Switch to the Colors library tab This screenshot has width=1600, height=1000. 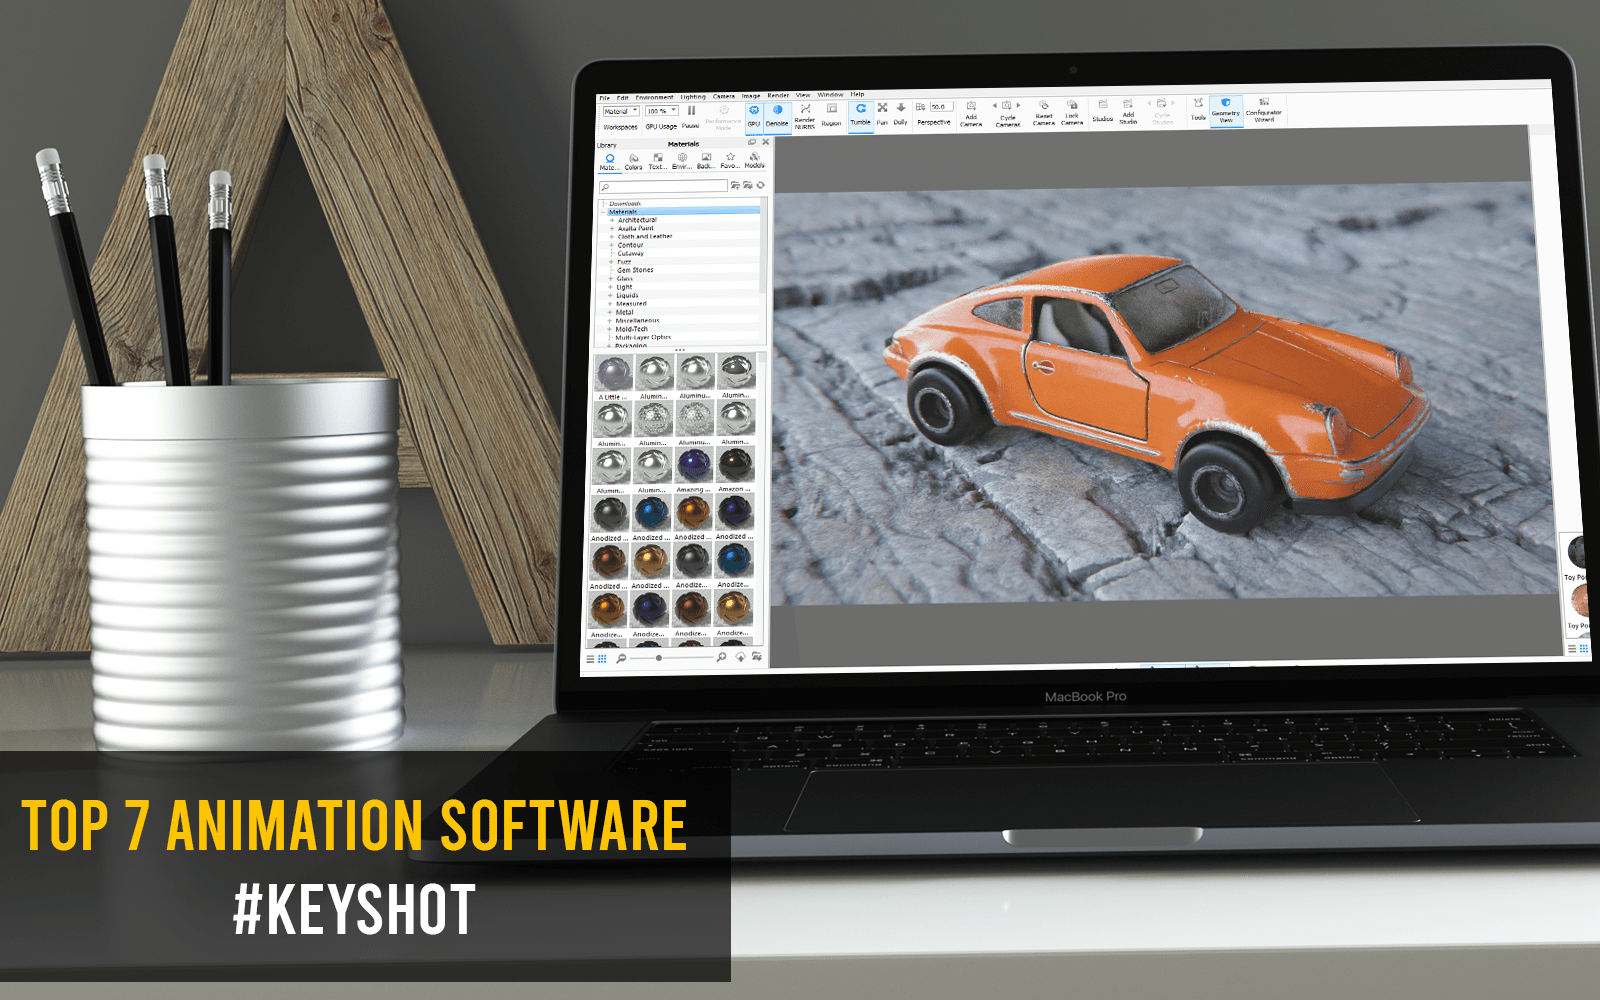(633, 161)
